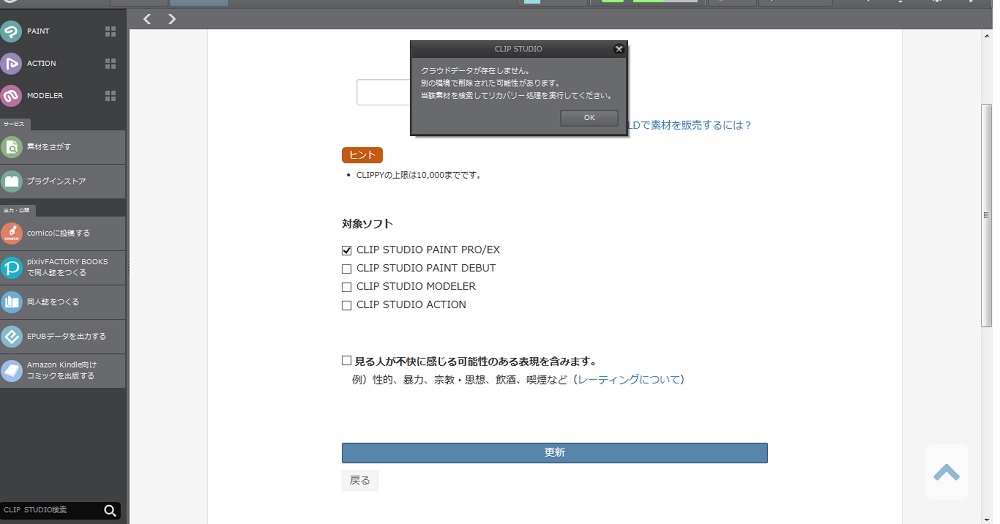This screenshot has height=524, width=1000.
Task: Click the scrollbar up arrow
Action: (x=987, y=36)
